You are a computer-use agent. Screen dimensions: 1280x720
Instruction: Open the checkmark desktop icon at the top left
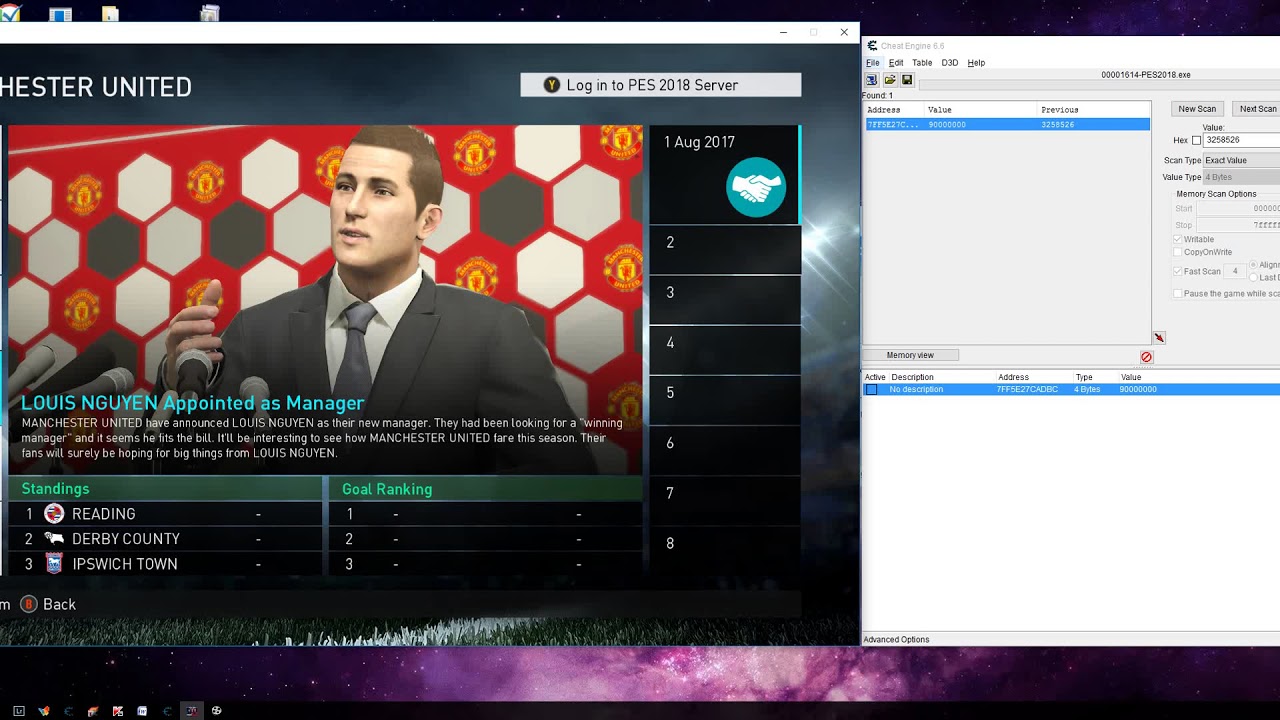pos(10,12)
